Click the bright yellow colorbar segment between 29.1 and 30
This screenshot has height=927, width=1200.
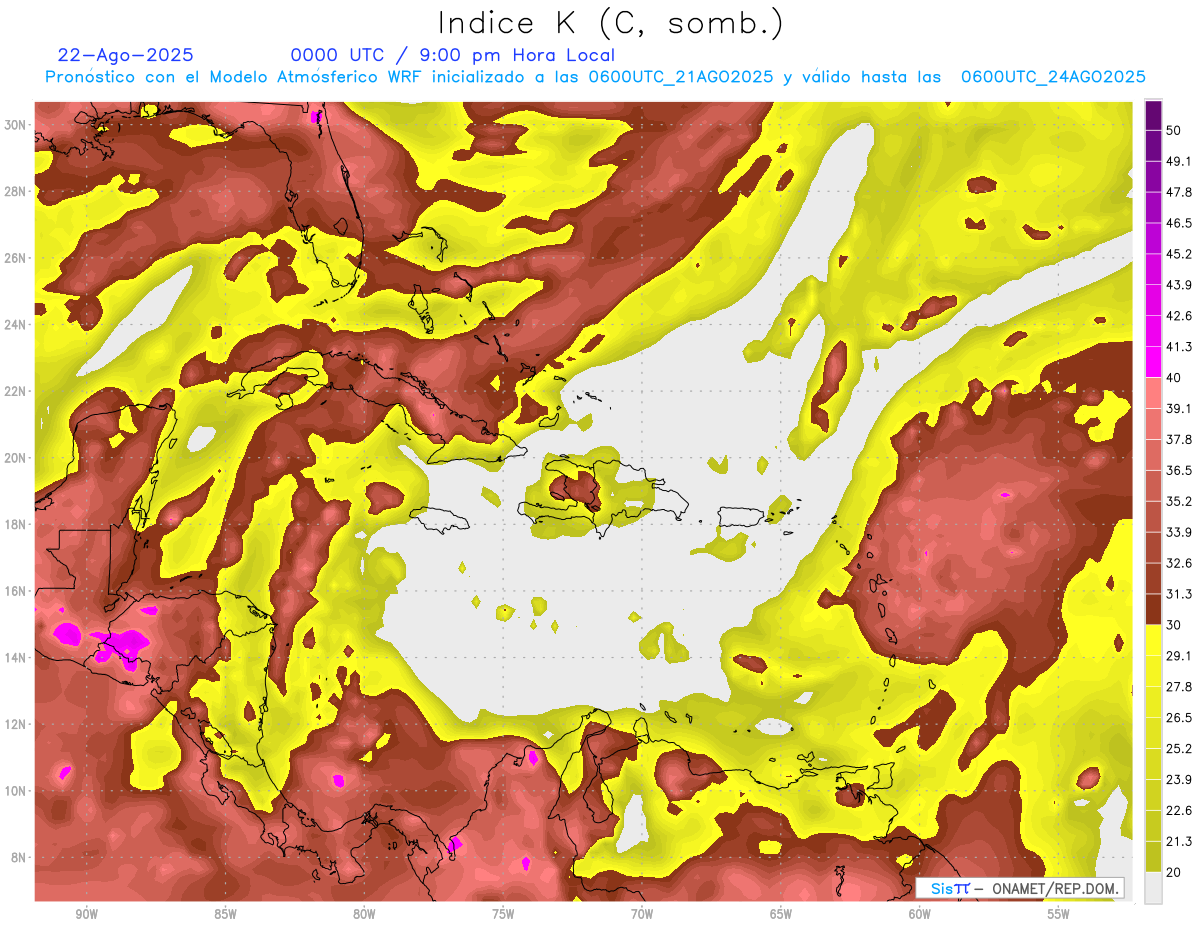pos(1153,641)
